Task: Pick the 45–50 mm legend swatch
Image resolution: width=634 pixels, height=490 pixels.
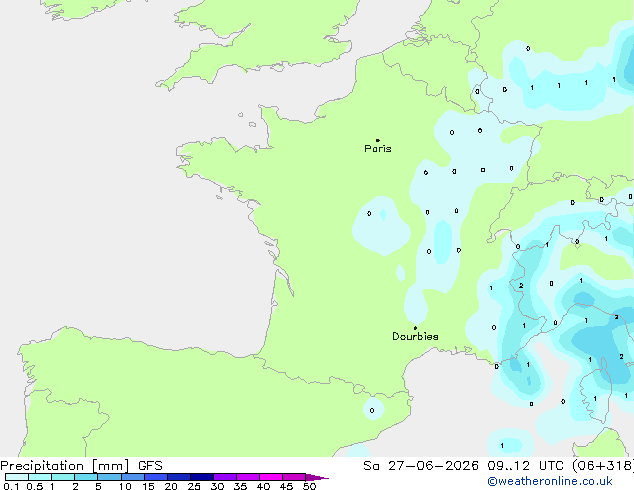Action: pos(294,477)
